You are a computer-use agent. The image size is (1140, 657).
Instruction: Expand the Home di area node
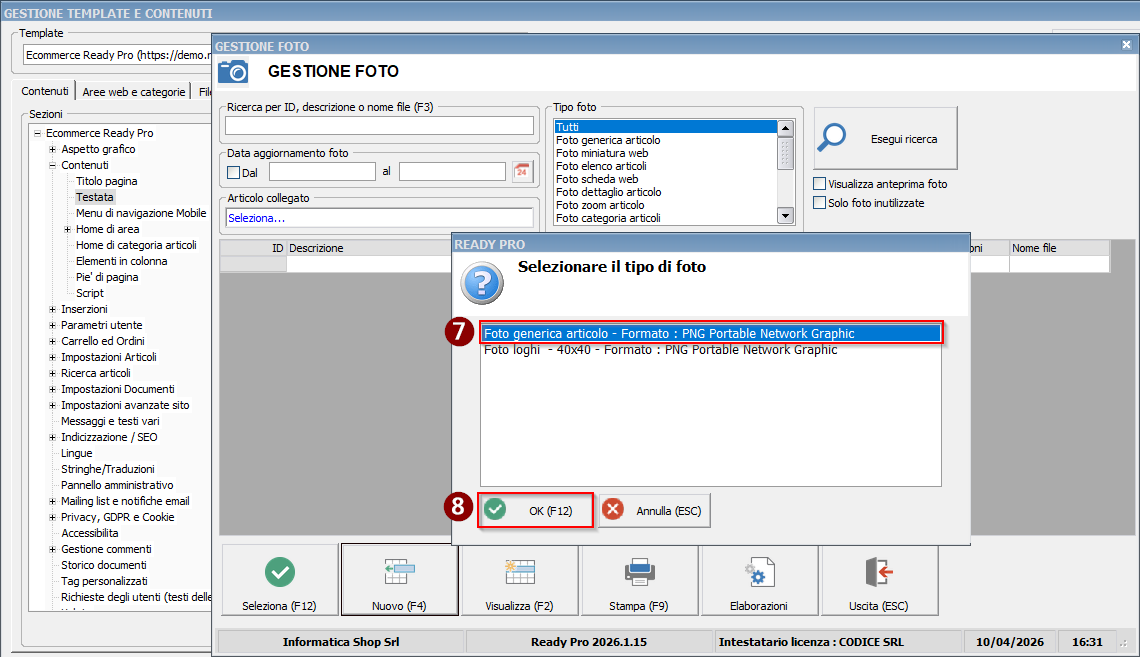click(67, 229)
